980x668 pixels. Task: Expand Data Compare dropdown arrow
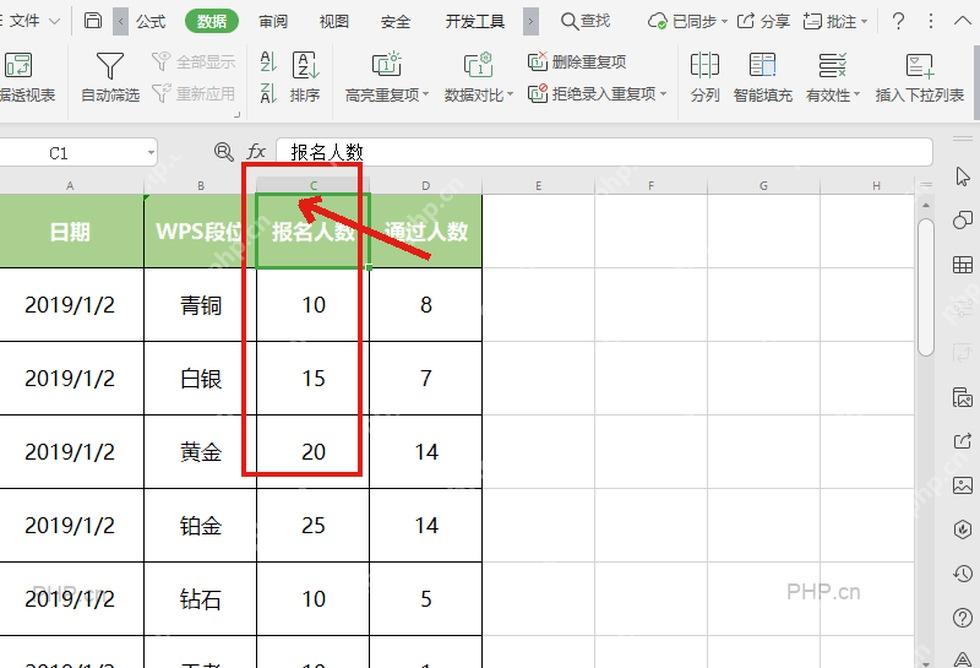coord(509,95)
